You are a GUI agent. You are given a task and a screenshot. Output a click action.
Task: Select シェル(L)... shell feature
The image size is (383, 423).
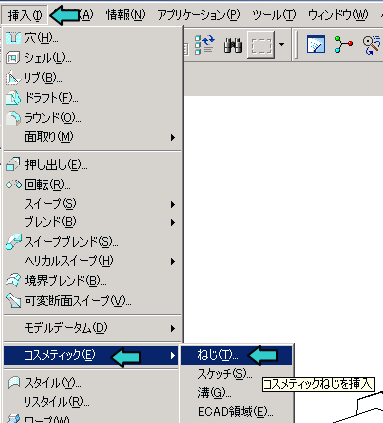[93, 58]
